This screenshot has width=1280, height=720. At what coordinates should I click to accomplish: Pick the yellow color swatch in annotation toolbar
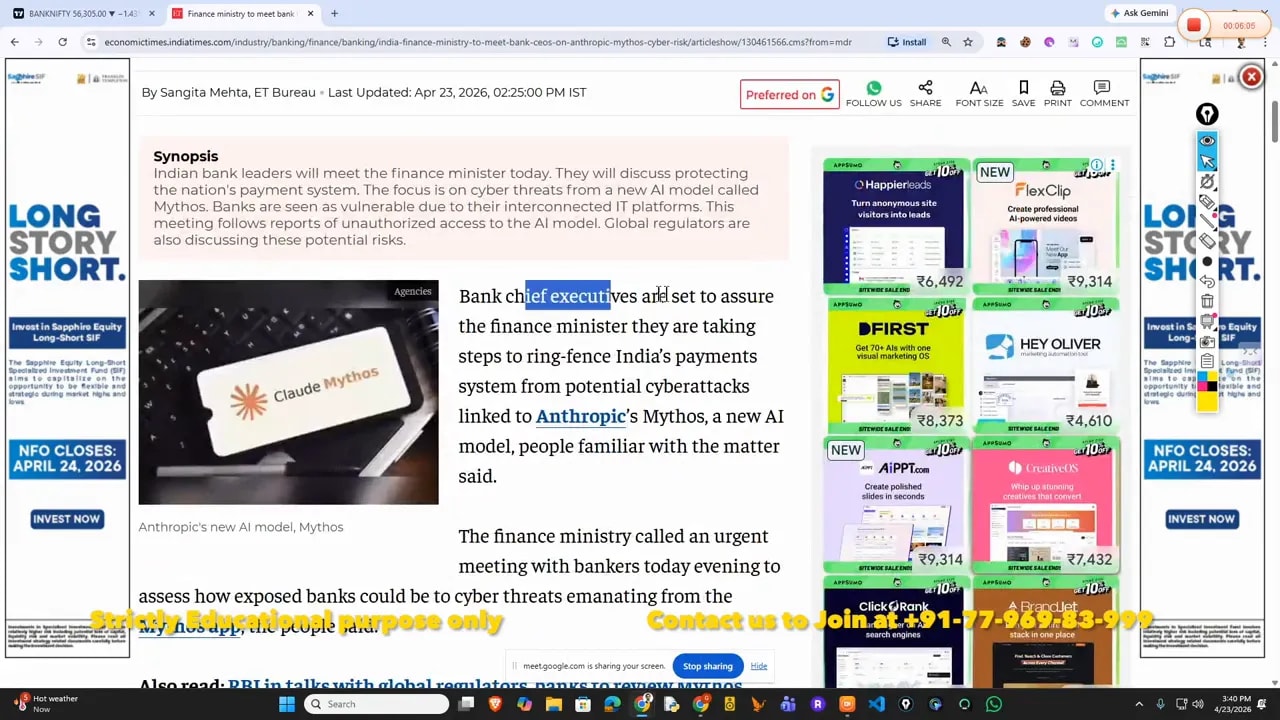point(1207,401)
